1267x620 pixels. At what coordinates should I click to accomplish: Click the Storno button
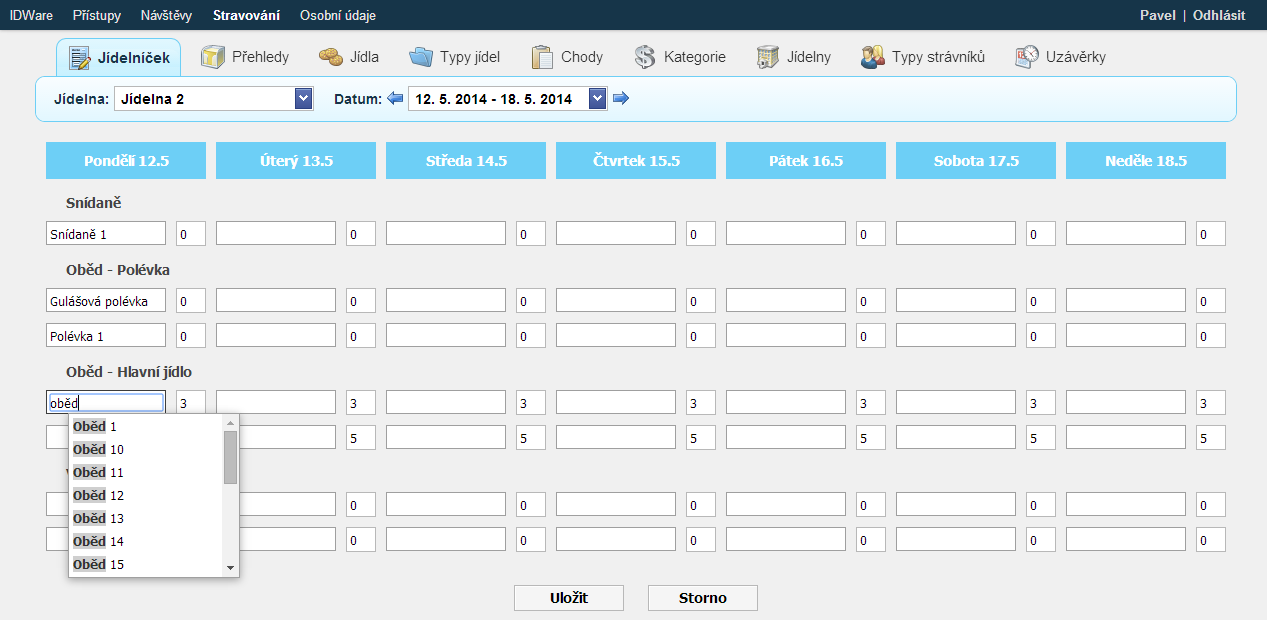click(x=702, y=598)
